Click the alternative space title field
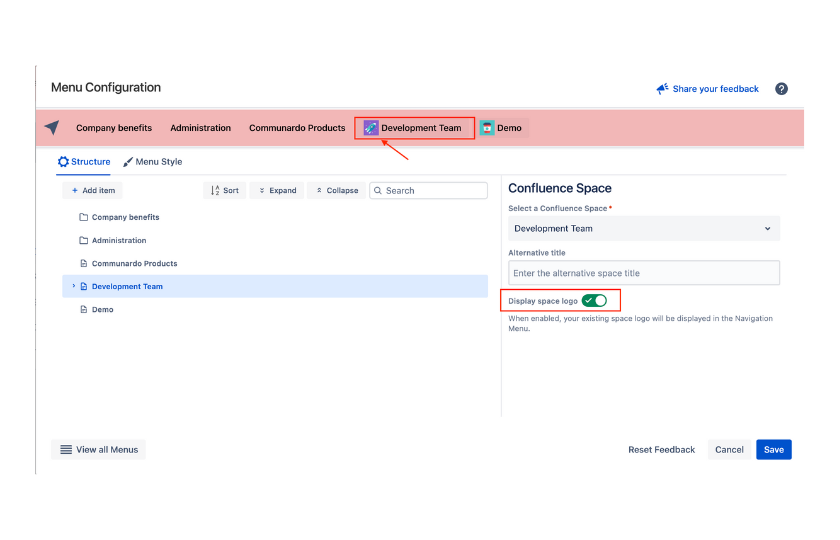Viewport: 840px width, 540px height. tap(643, 273)
